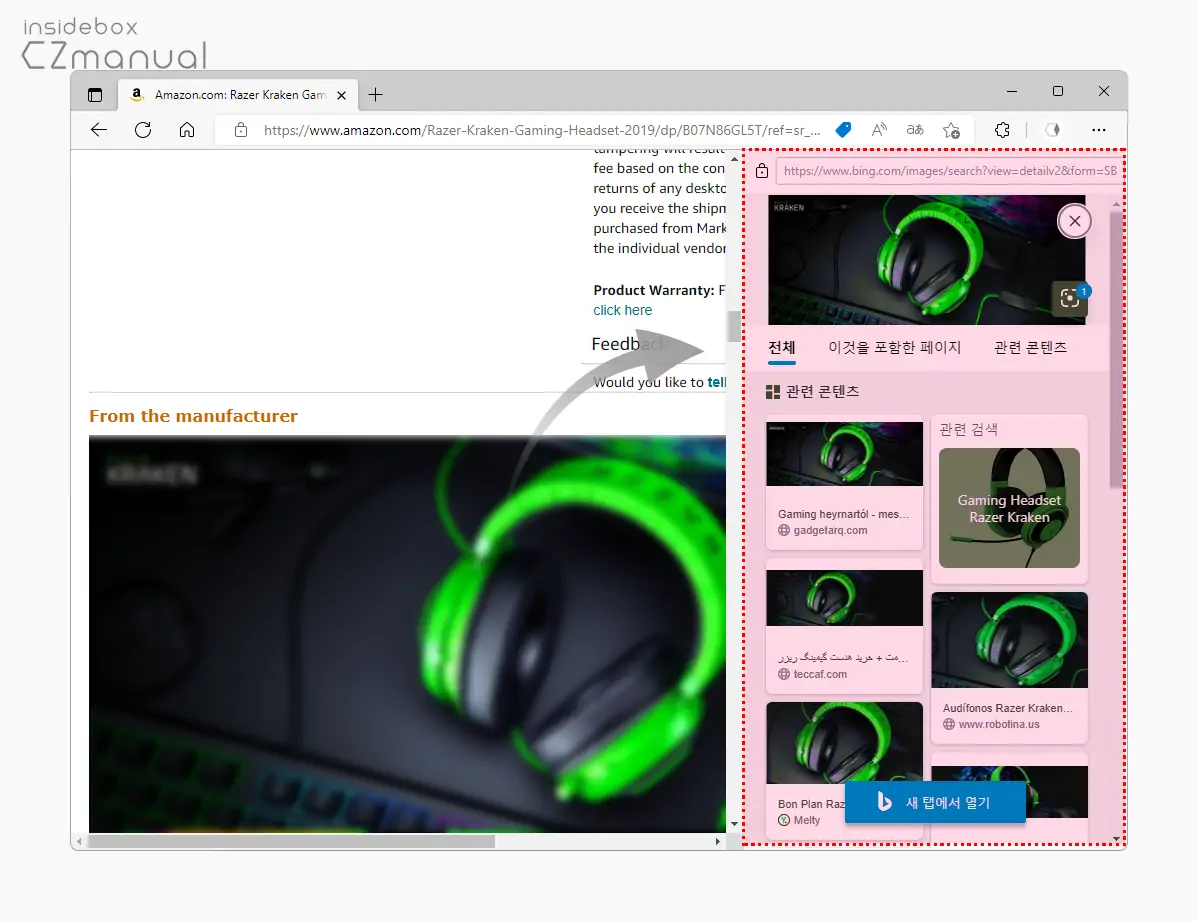Switch to the 관련 콘텐츠 tab
Image resolution: width=1198 pixels, height=921 pixels.
tap(1030, 348)
